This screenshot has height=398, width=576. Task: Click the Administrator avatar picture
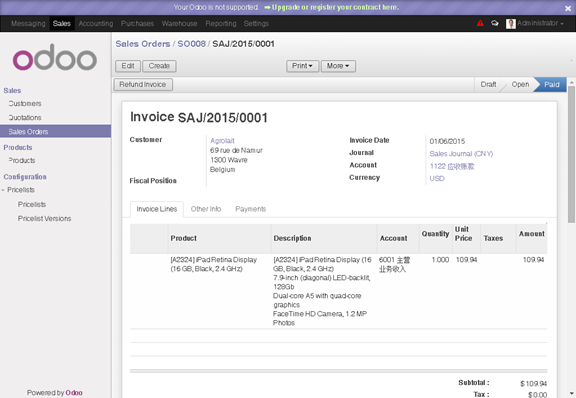coord(510,24)
